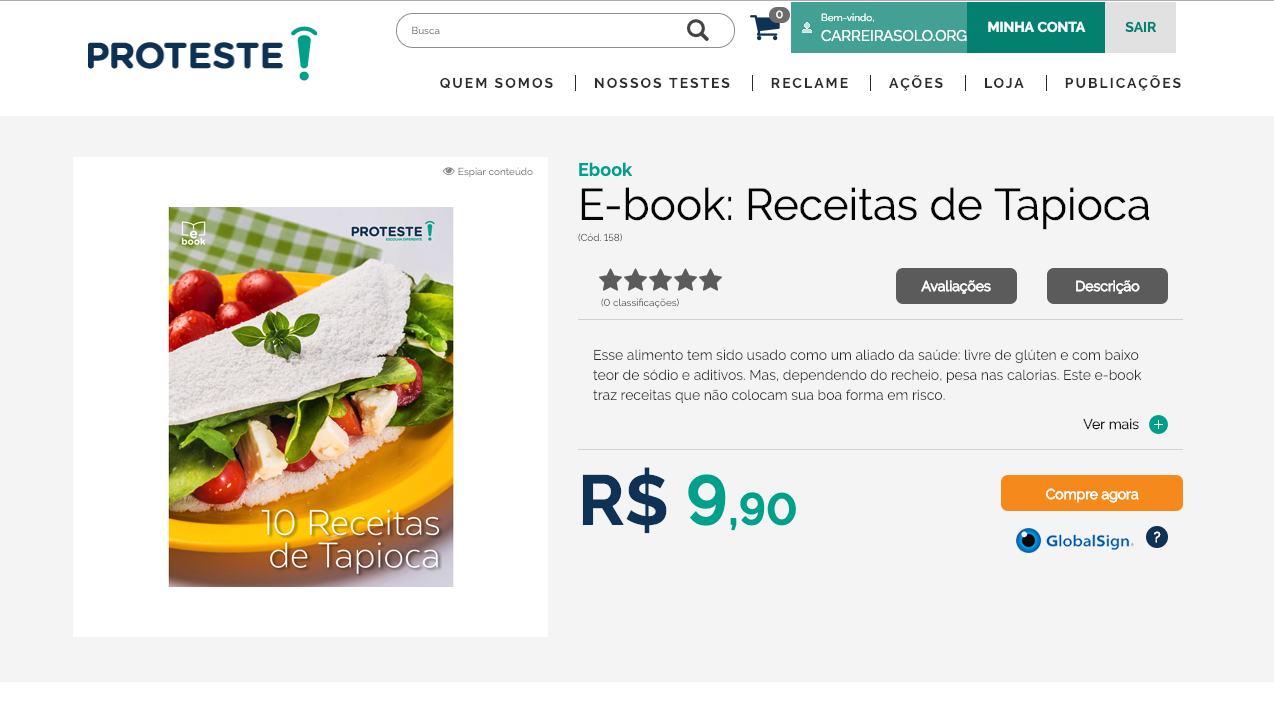Click the search magnifier icon
Screen dimensions: 1274x702
click(x=698, y=30)
